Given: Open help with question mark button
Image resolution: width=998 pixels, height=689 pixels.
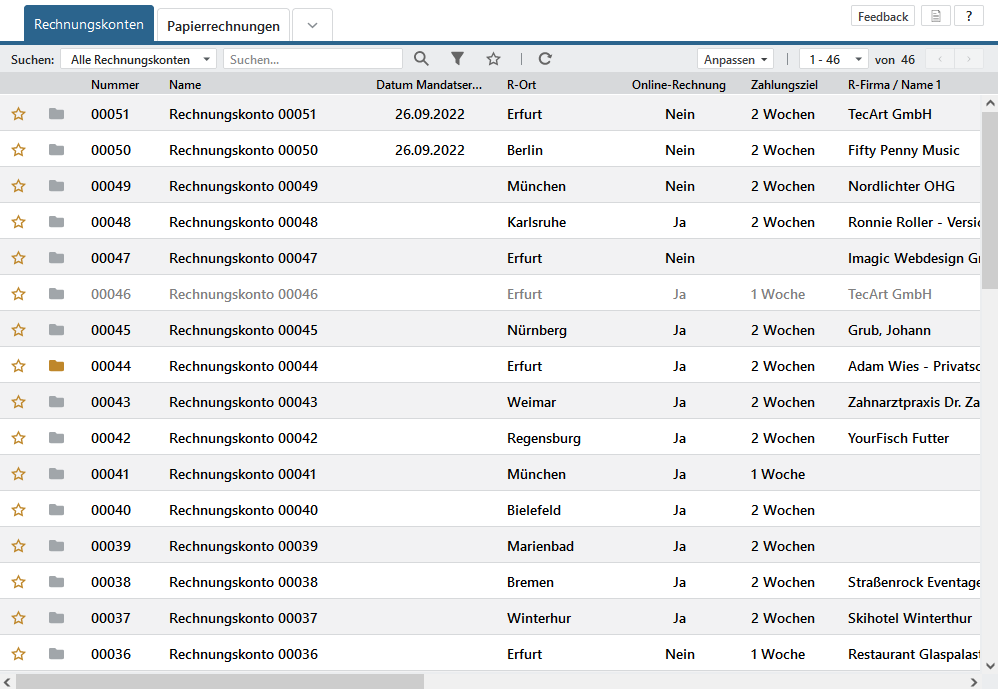Looking at the screenshot, I should click(968, 16).
